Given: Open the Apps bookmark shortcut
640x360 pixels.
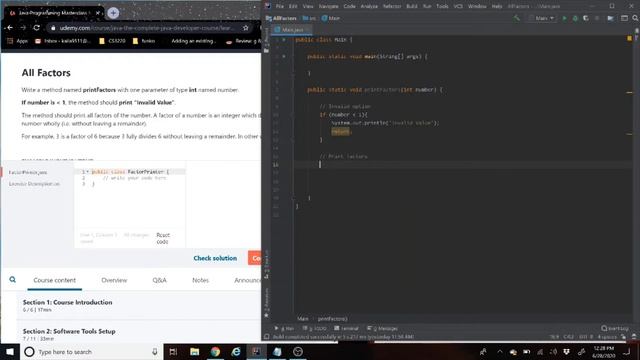Looking at the screenshot, I should point(18,41).
